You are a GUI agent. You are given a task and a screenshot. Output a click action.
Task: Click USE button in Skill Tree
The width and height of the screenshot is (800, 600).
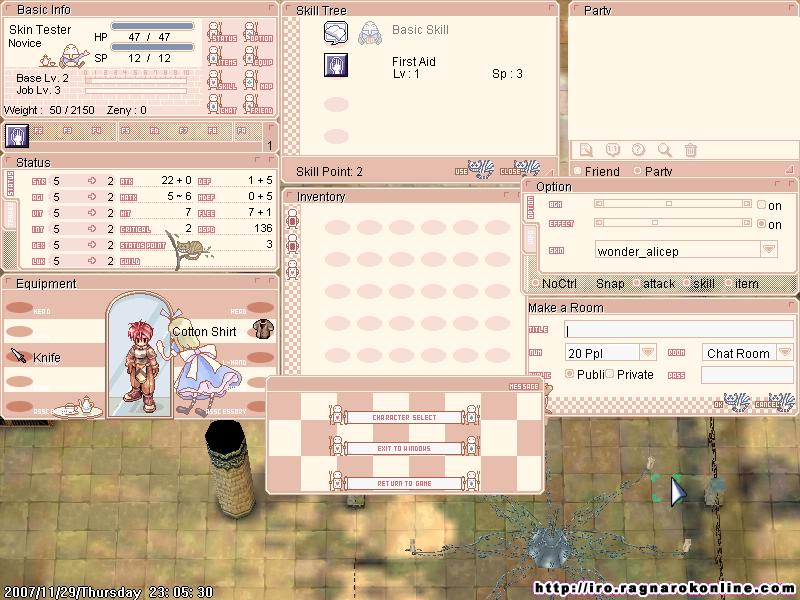click(474, 170)
